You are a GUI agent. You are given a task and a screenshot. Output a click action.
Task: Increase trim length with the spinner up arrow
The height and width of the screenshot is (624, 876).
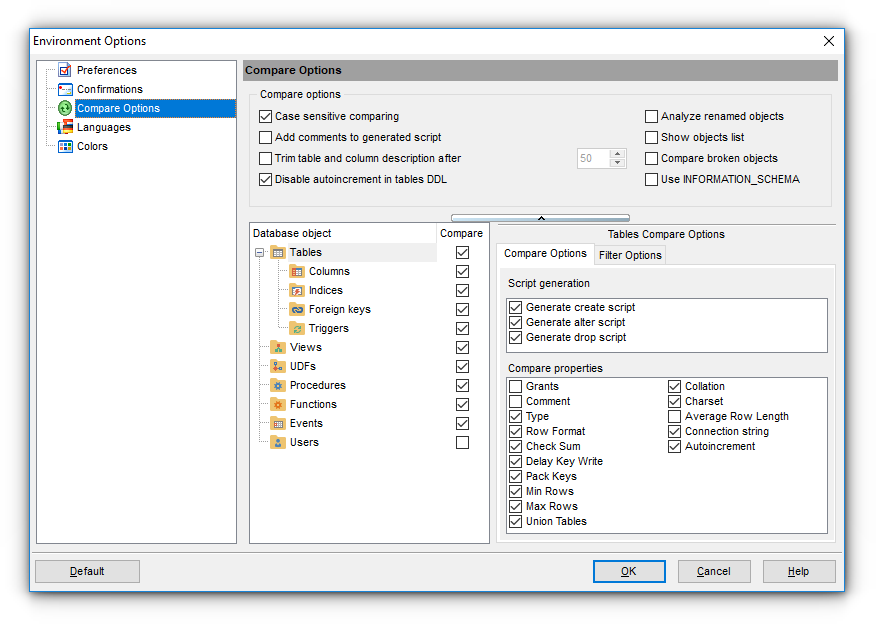click(617, 154)
